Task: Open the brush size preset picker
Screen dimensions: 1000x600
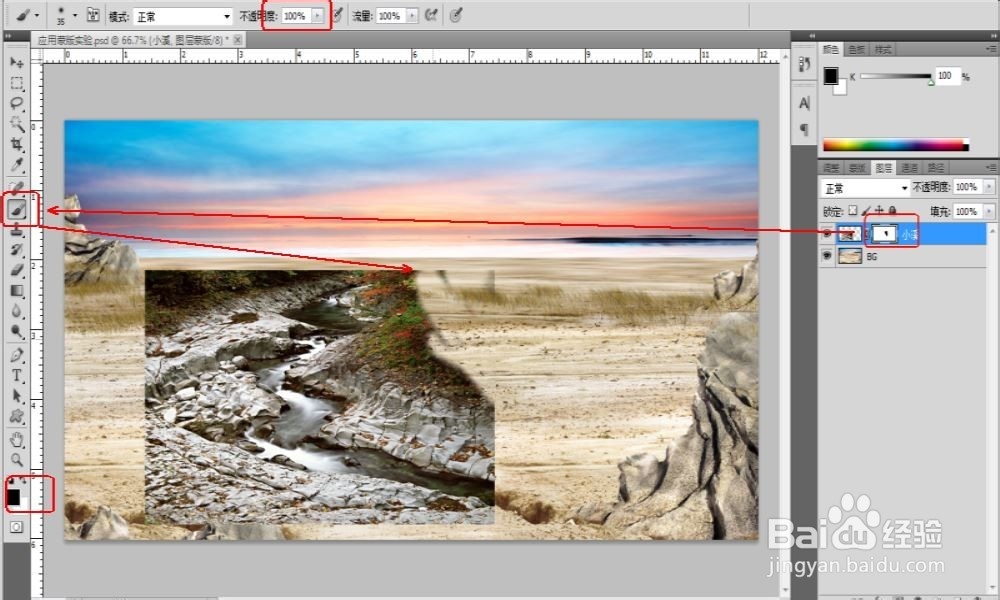Action: point(75,15)
